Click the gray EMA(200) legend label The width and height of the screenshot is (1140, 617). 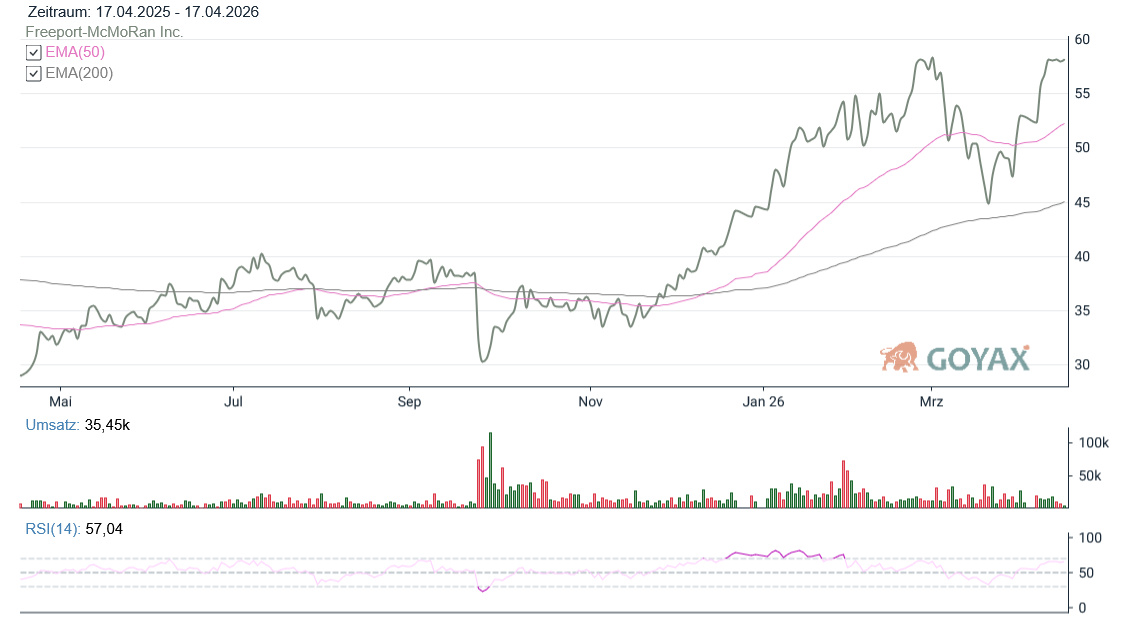(x=79, y=73)
